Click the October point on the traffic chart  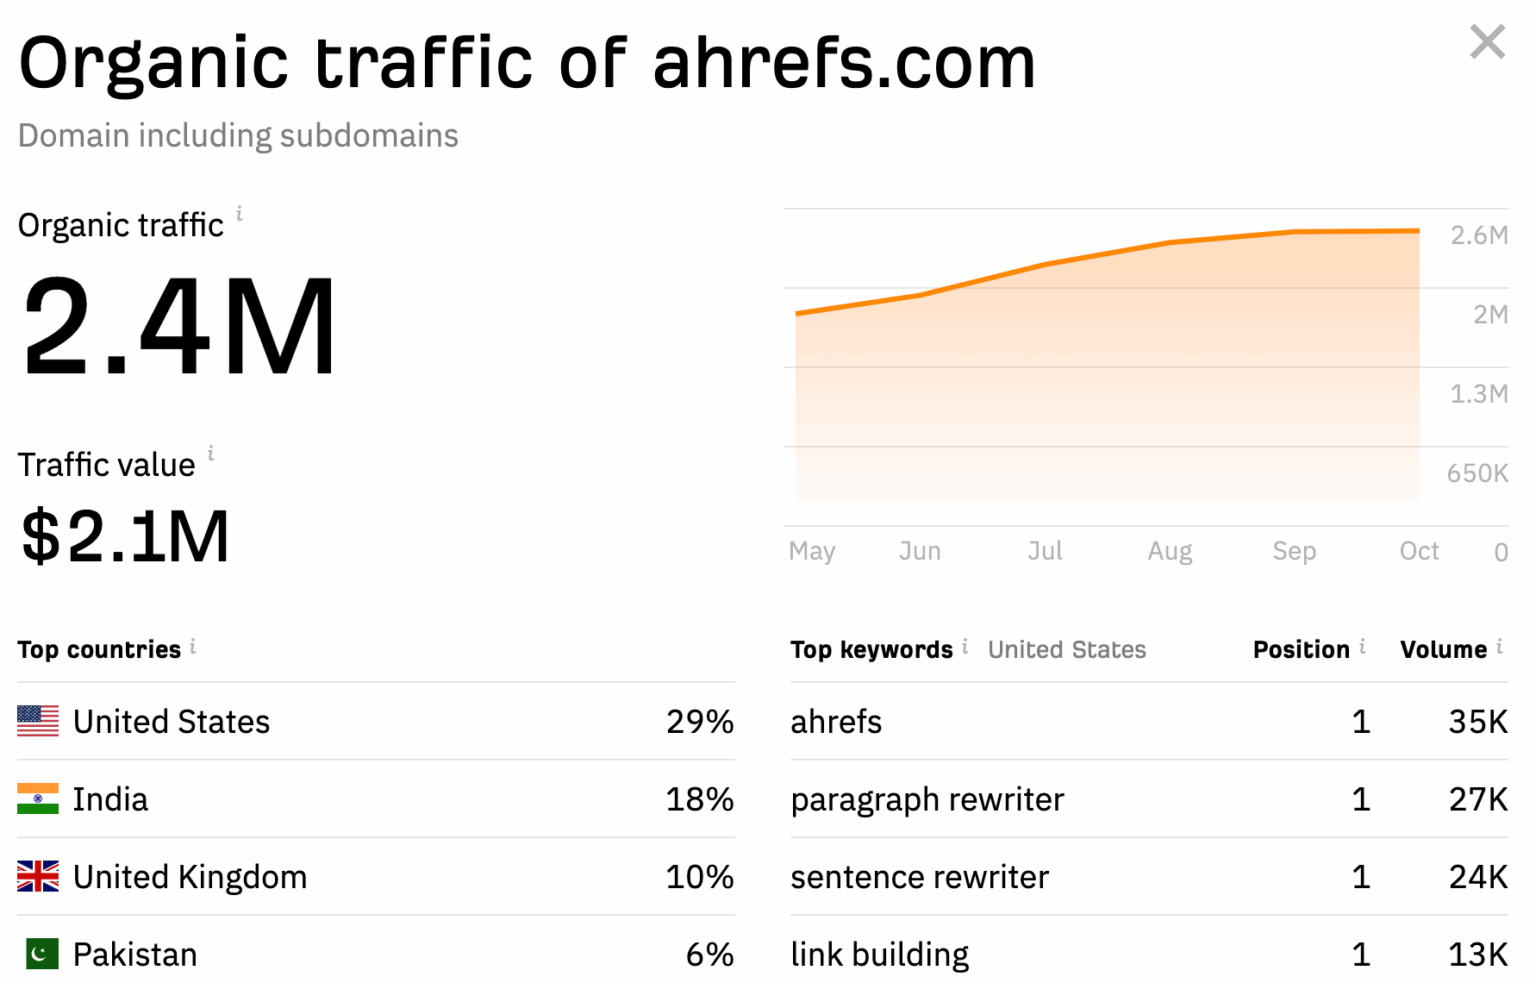click(x=1418, y=230)
